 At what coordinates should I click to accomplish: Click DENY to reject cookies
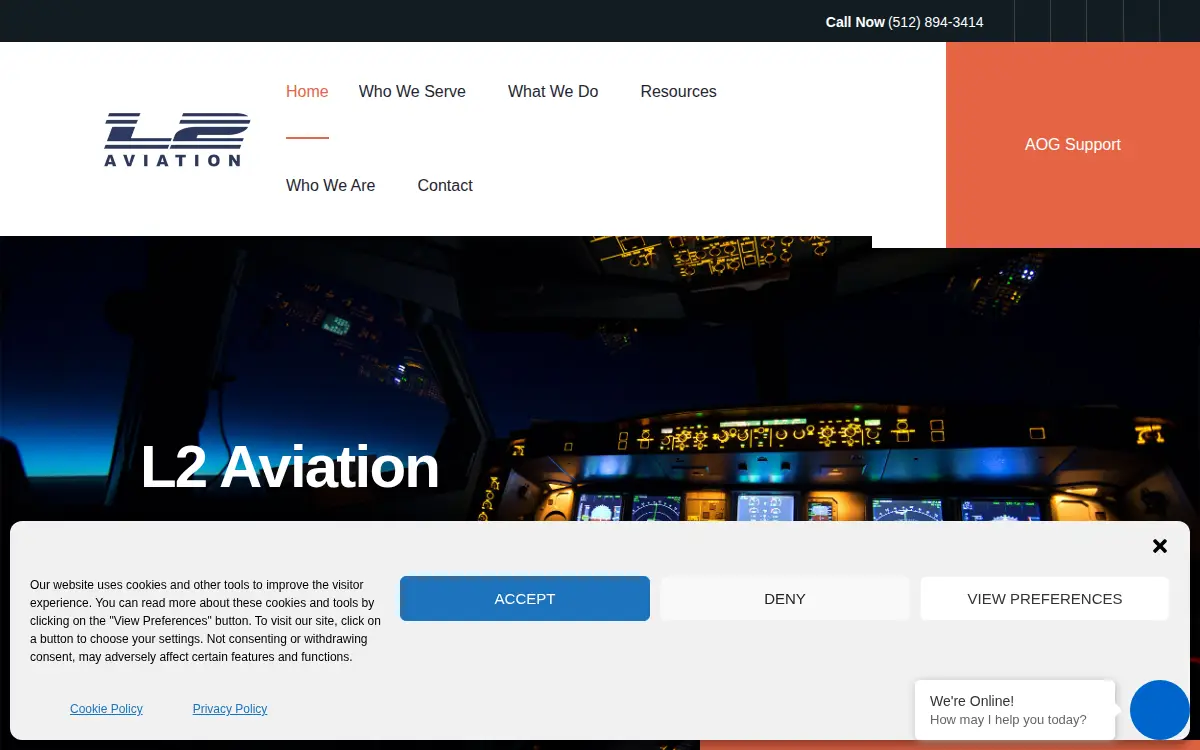[x=785, y=599]
